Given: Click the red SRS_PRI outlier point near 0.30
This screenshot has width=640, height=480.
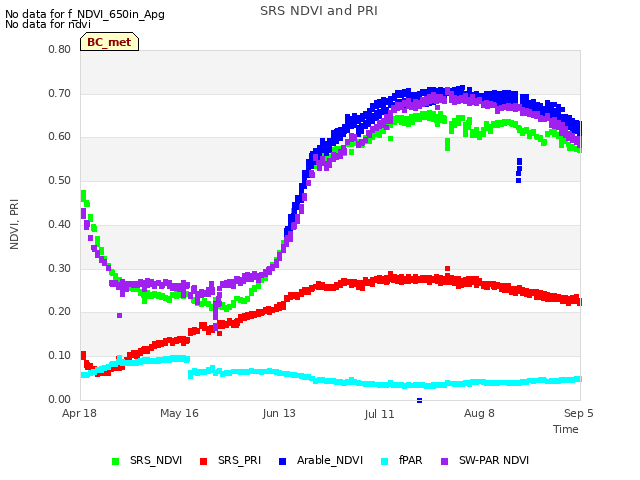Looking at the screenshot, I should point(447,269).
